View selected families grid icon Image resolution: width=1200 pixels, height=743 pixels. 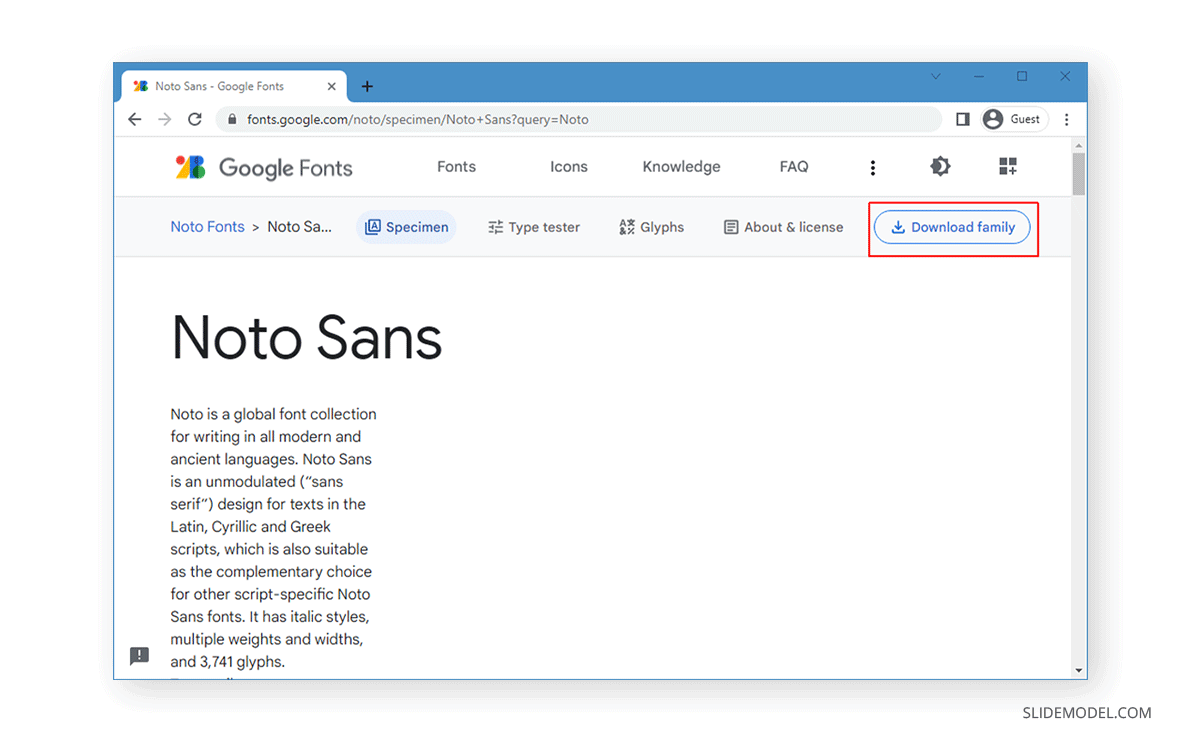click(1008, 167)
